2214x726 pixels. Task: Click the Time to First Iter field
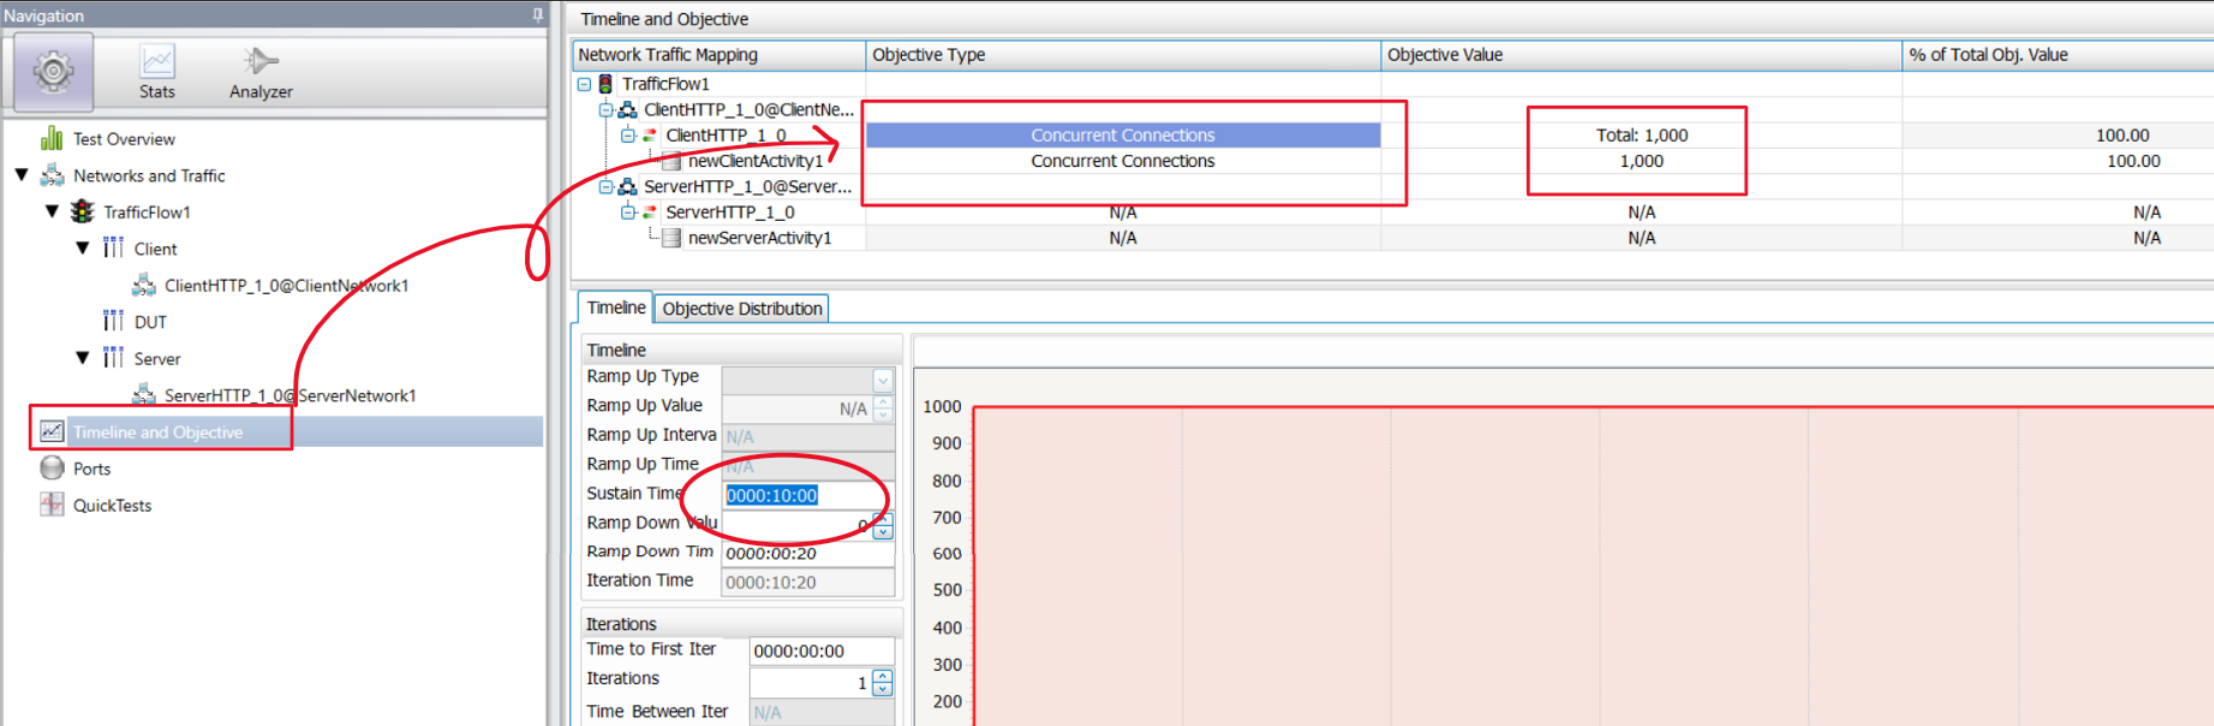tap(822, 651)
